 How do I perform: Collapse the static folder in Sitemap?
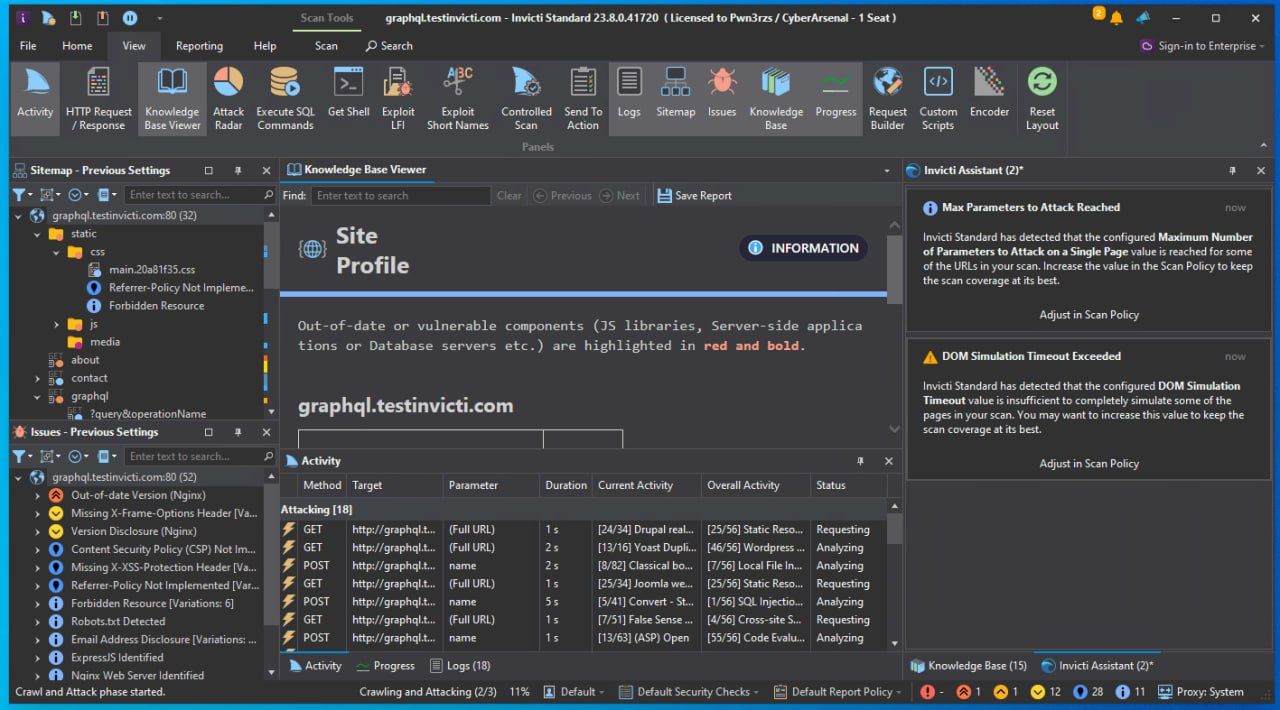[x=38, y=234]
